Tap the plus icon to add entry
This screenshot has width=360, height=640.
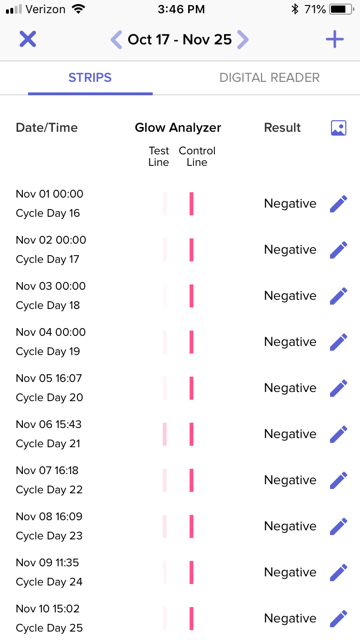pyautogui.click(x=335, y=40)
